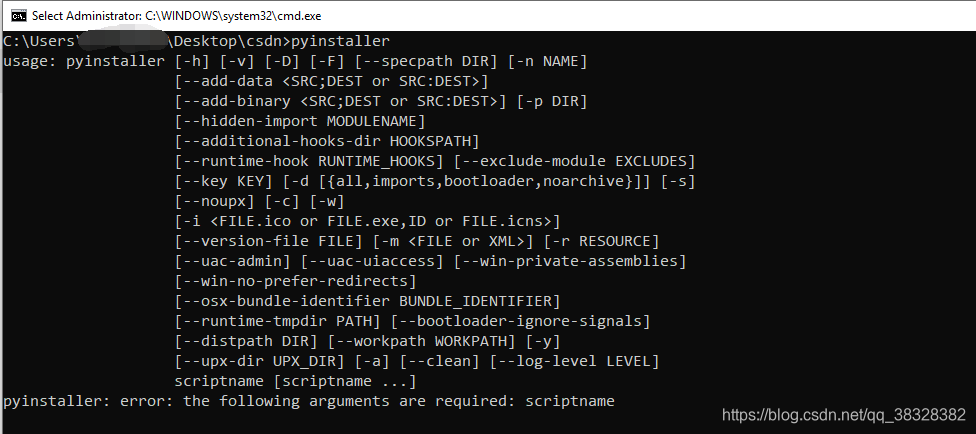Screen dimensions: 976x434
Task: Click the '[--exclude-module EXCLUDES]' option
Action: tap(574, 161)
